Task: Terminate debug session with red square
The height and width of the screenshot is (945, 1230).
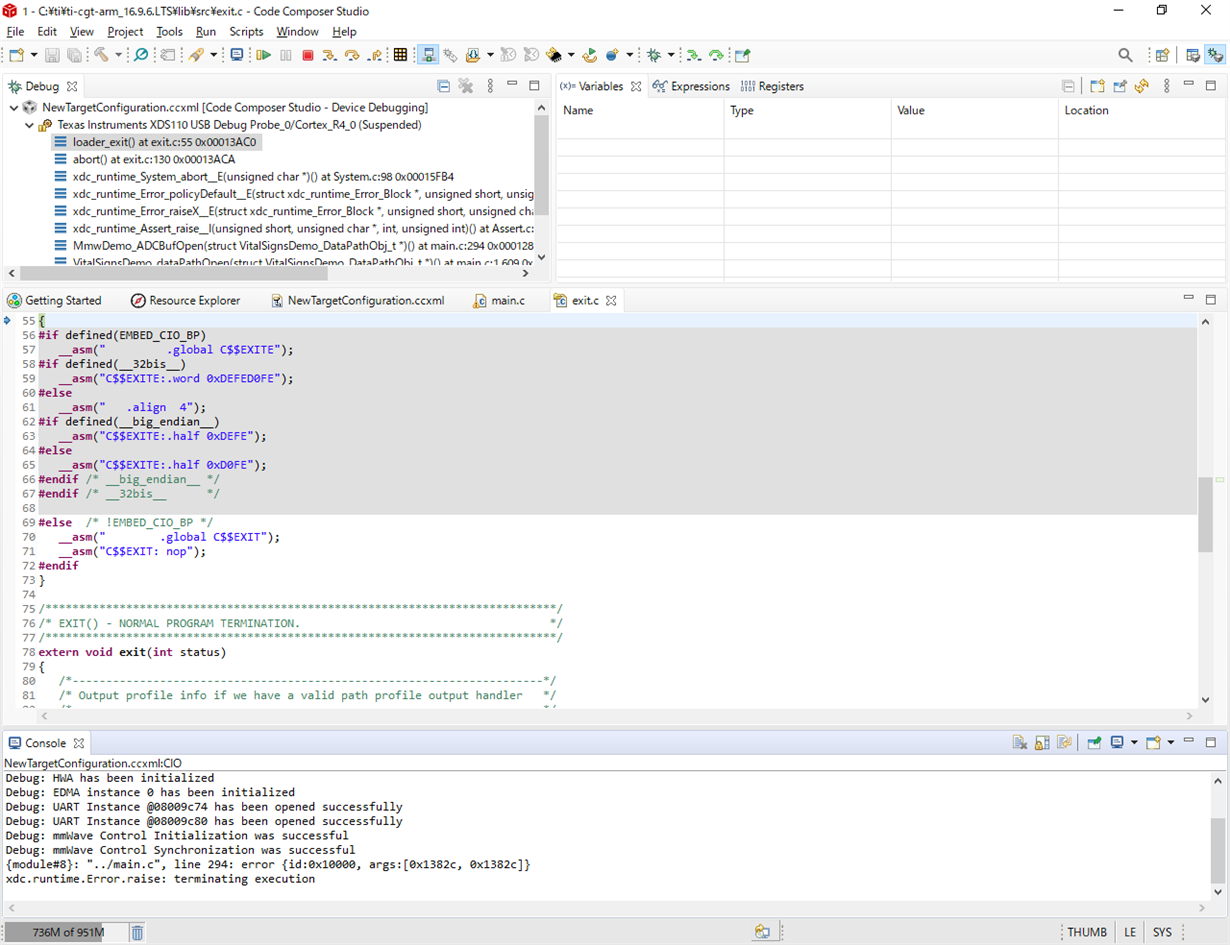Action: [308, 55]
